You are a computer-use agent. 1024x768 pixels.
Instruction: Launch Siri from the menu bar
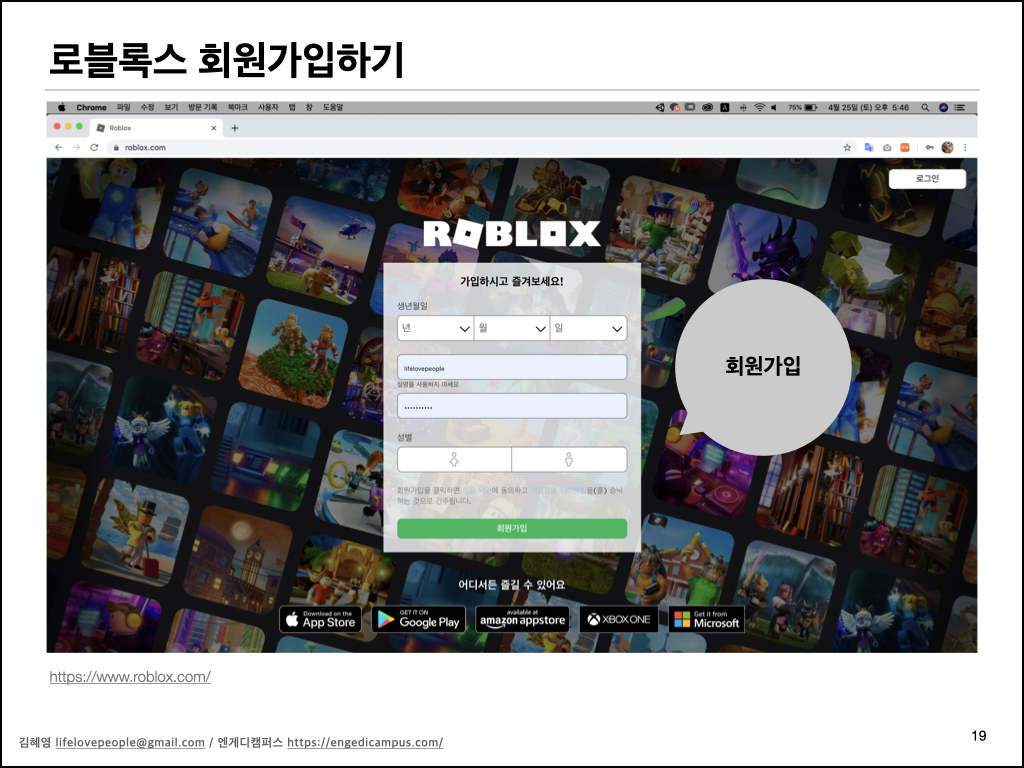tap(944, 107)
